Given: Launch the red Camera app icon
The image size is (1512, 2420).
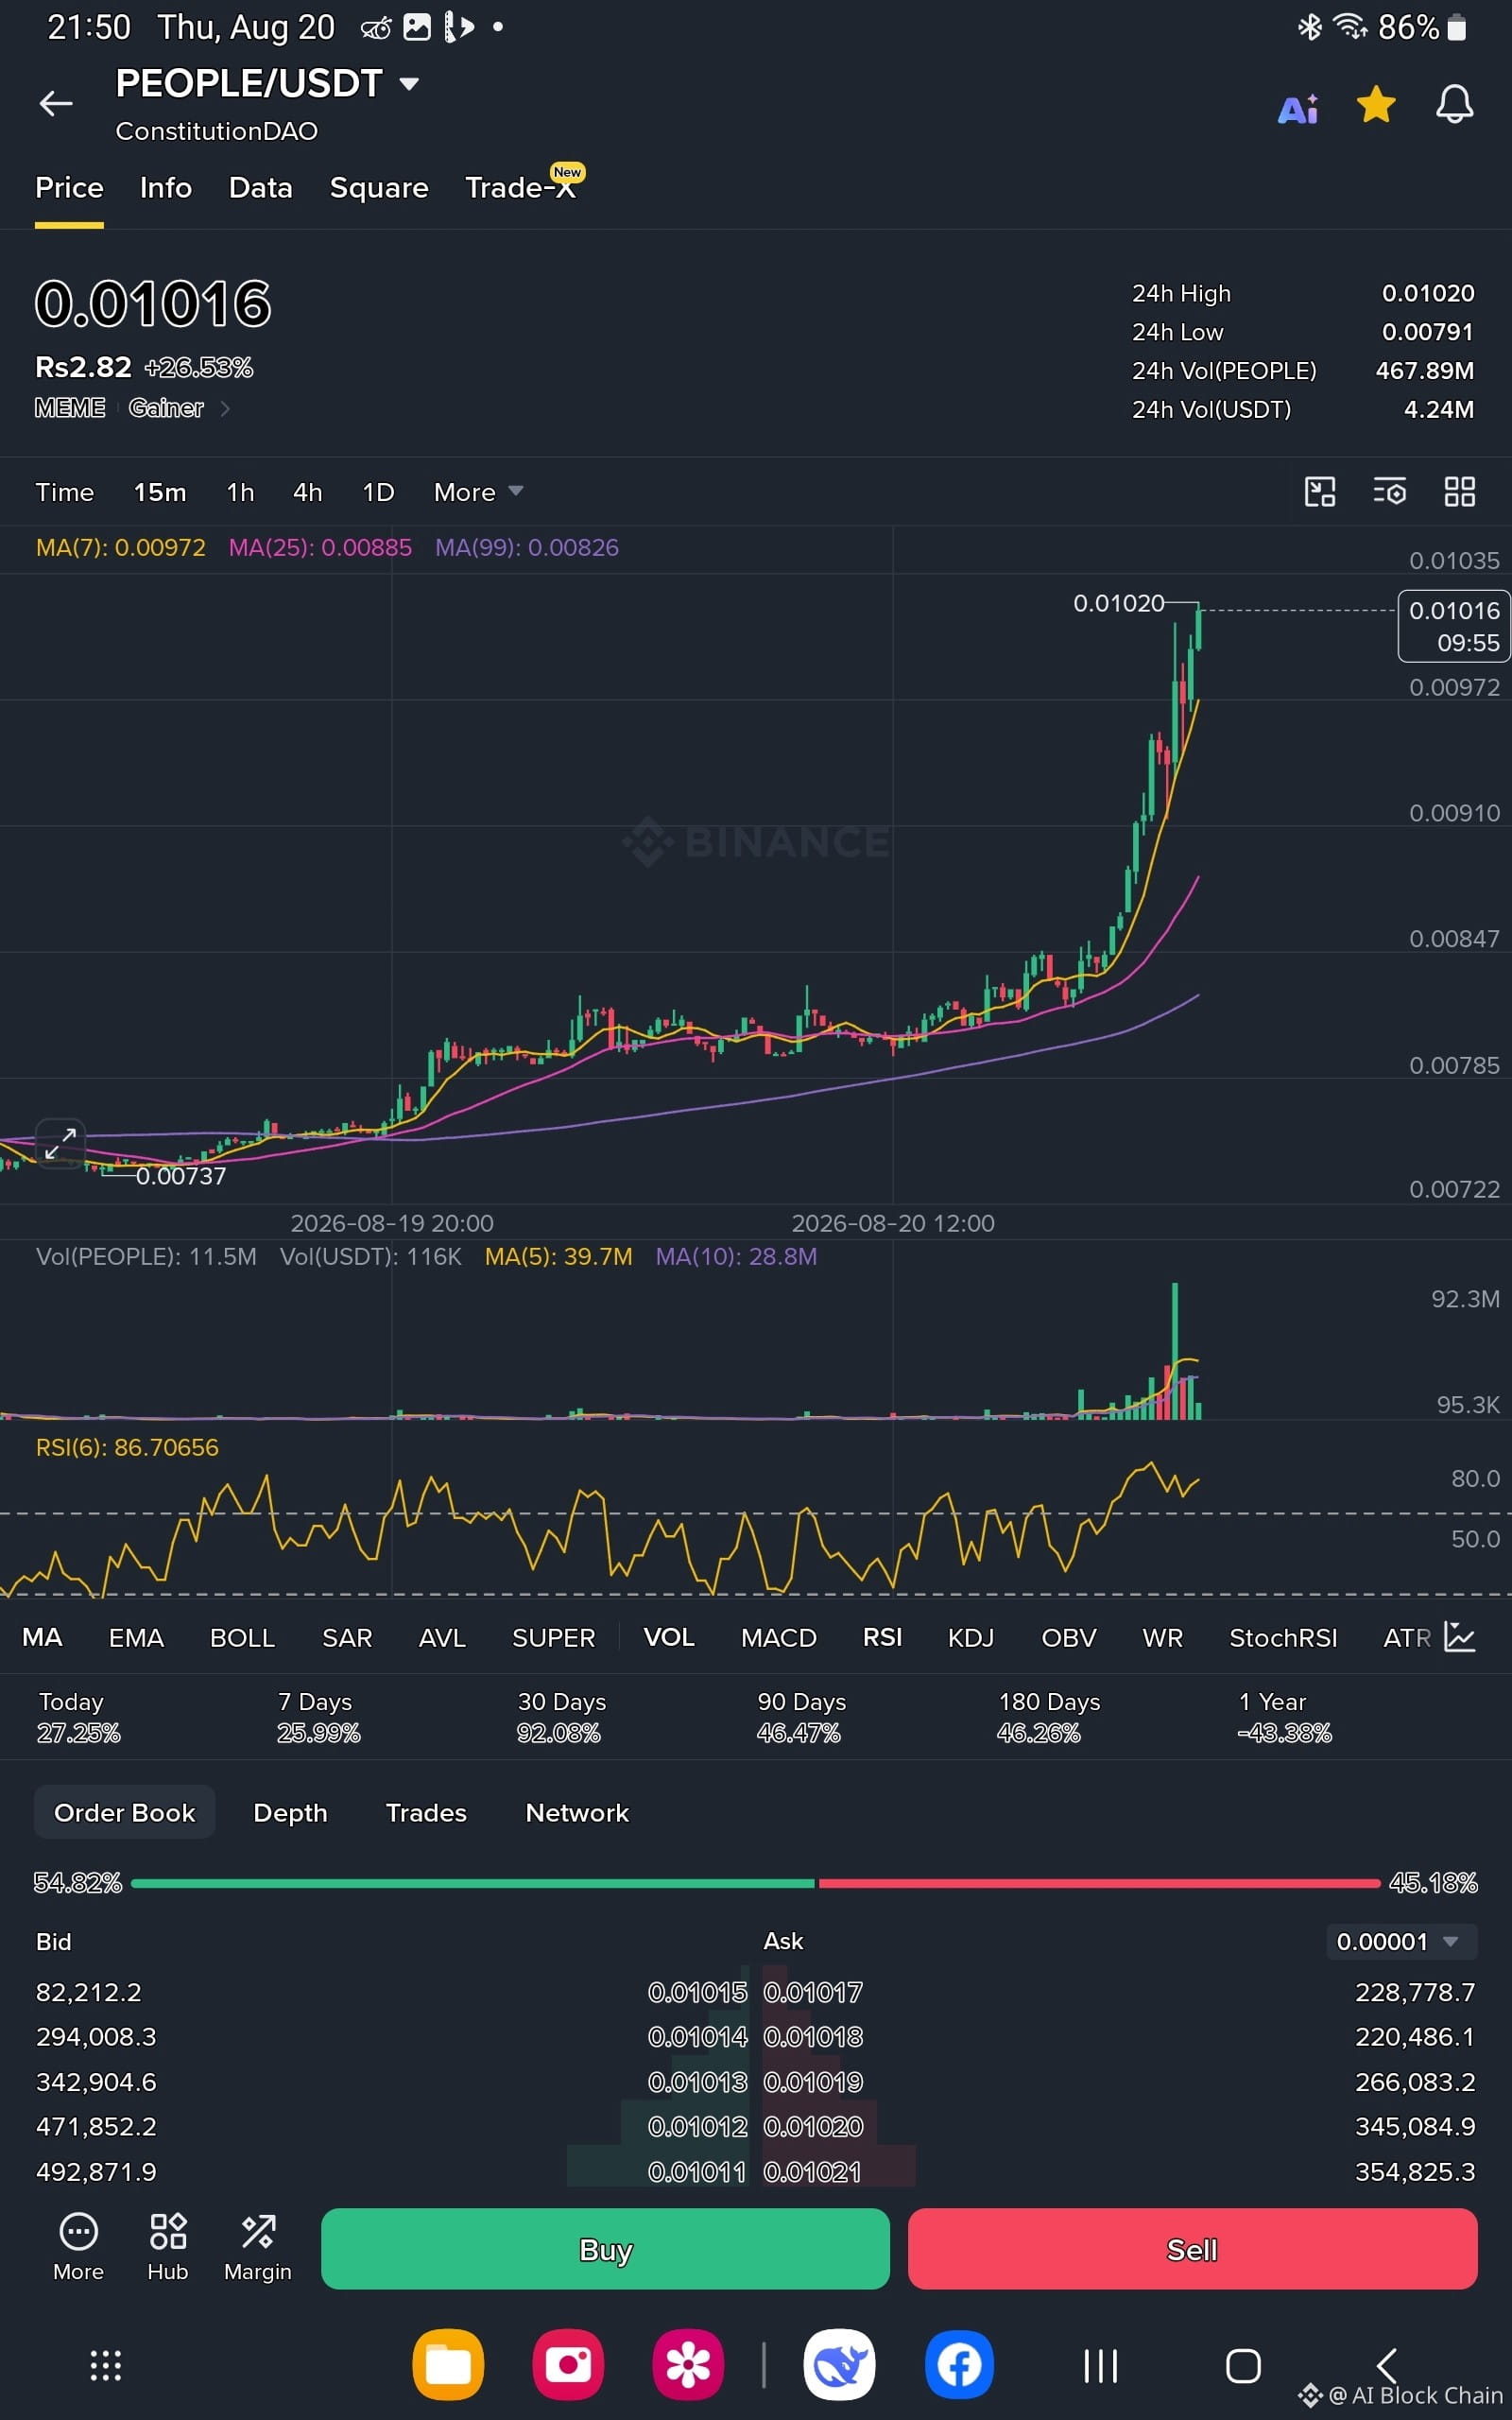Looking at the screenshot, I should 568,2365.
